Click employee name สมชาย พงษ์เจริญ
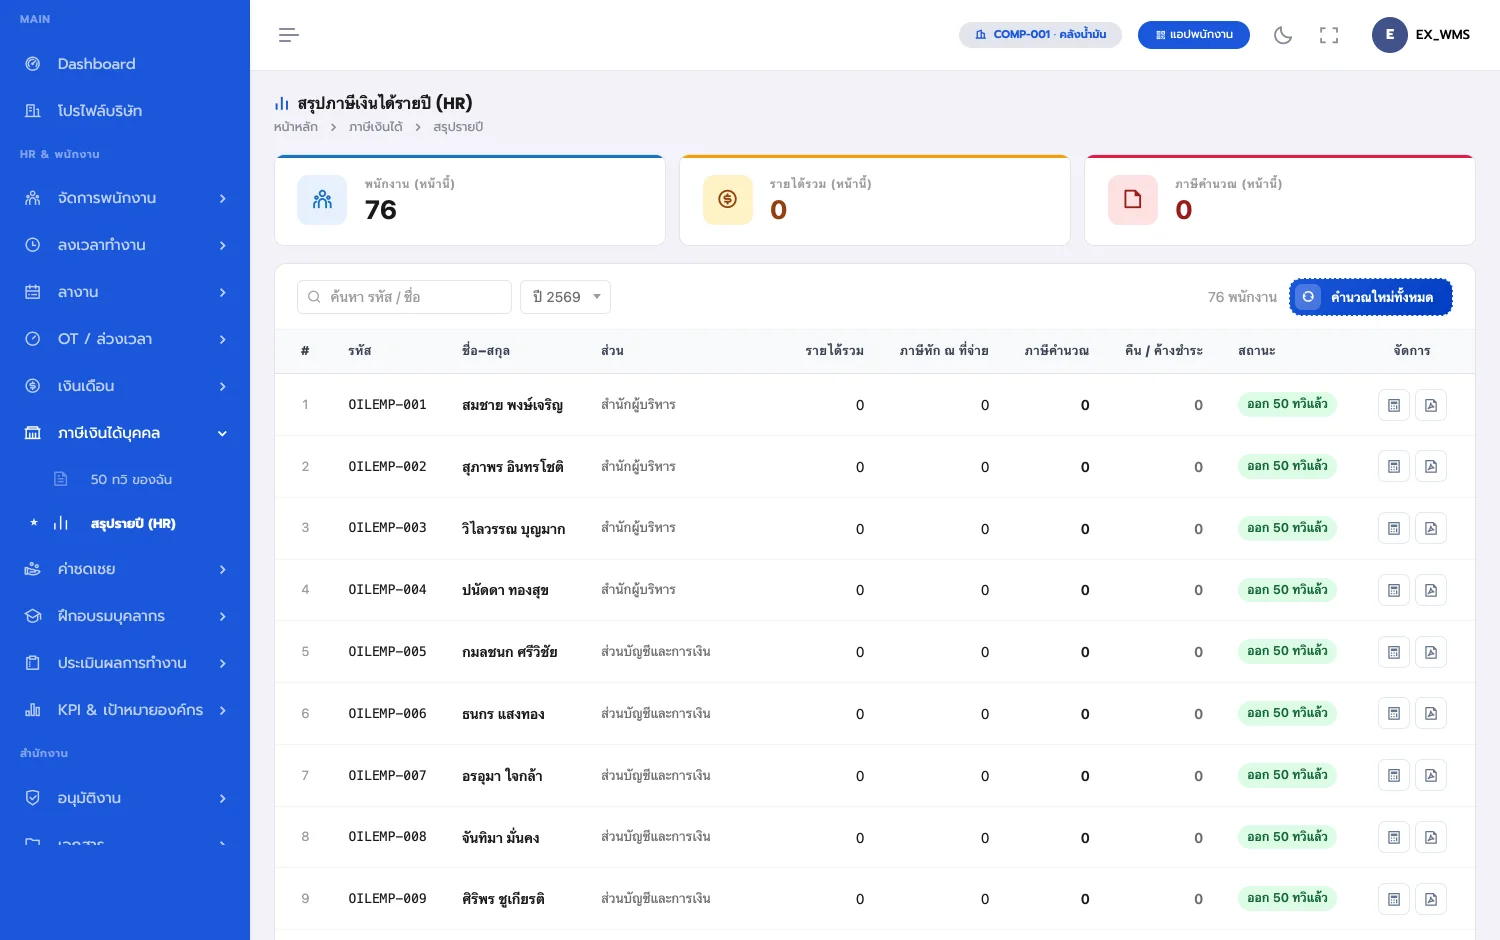This screenshot has width=1500, height=940. pyautogui.click(x=512, y=405)
